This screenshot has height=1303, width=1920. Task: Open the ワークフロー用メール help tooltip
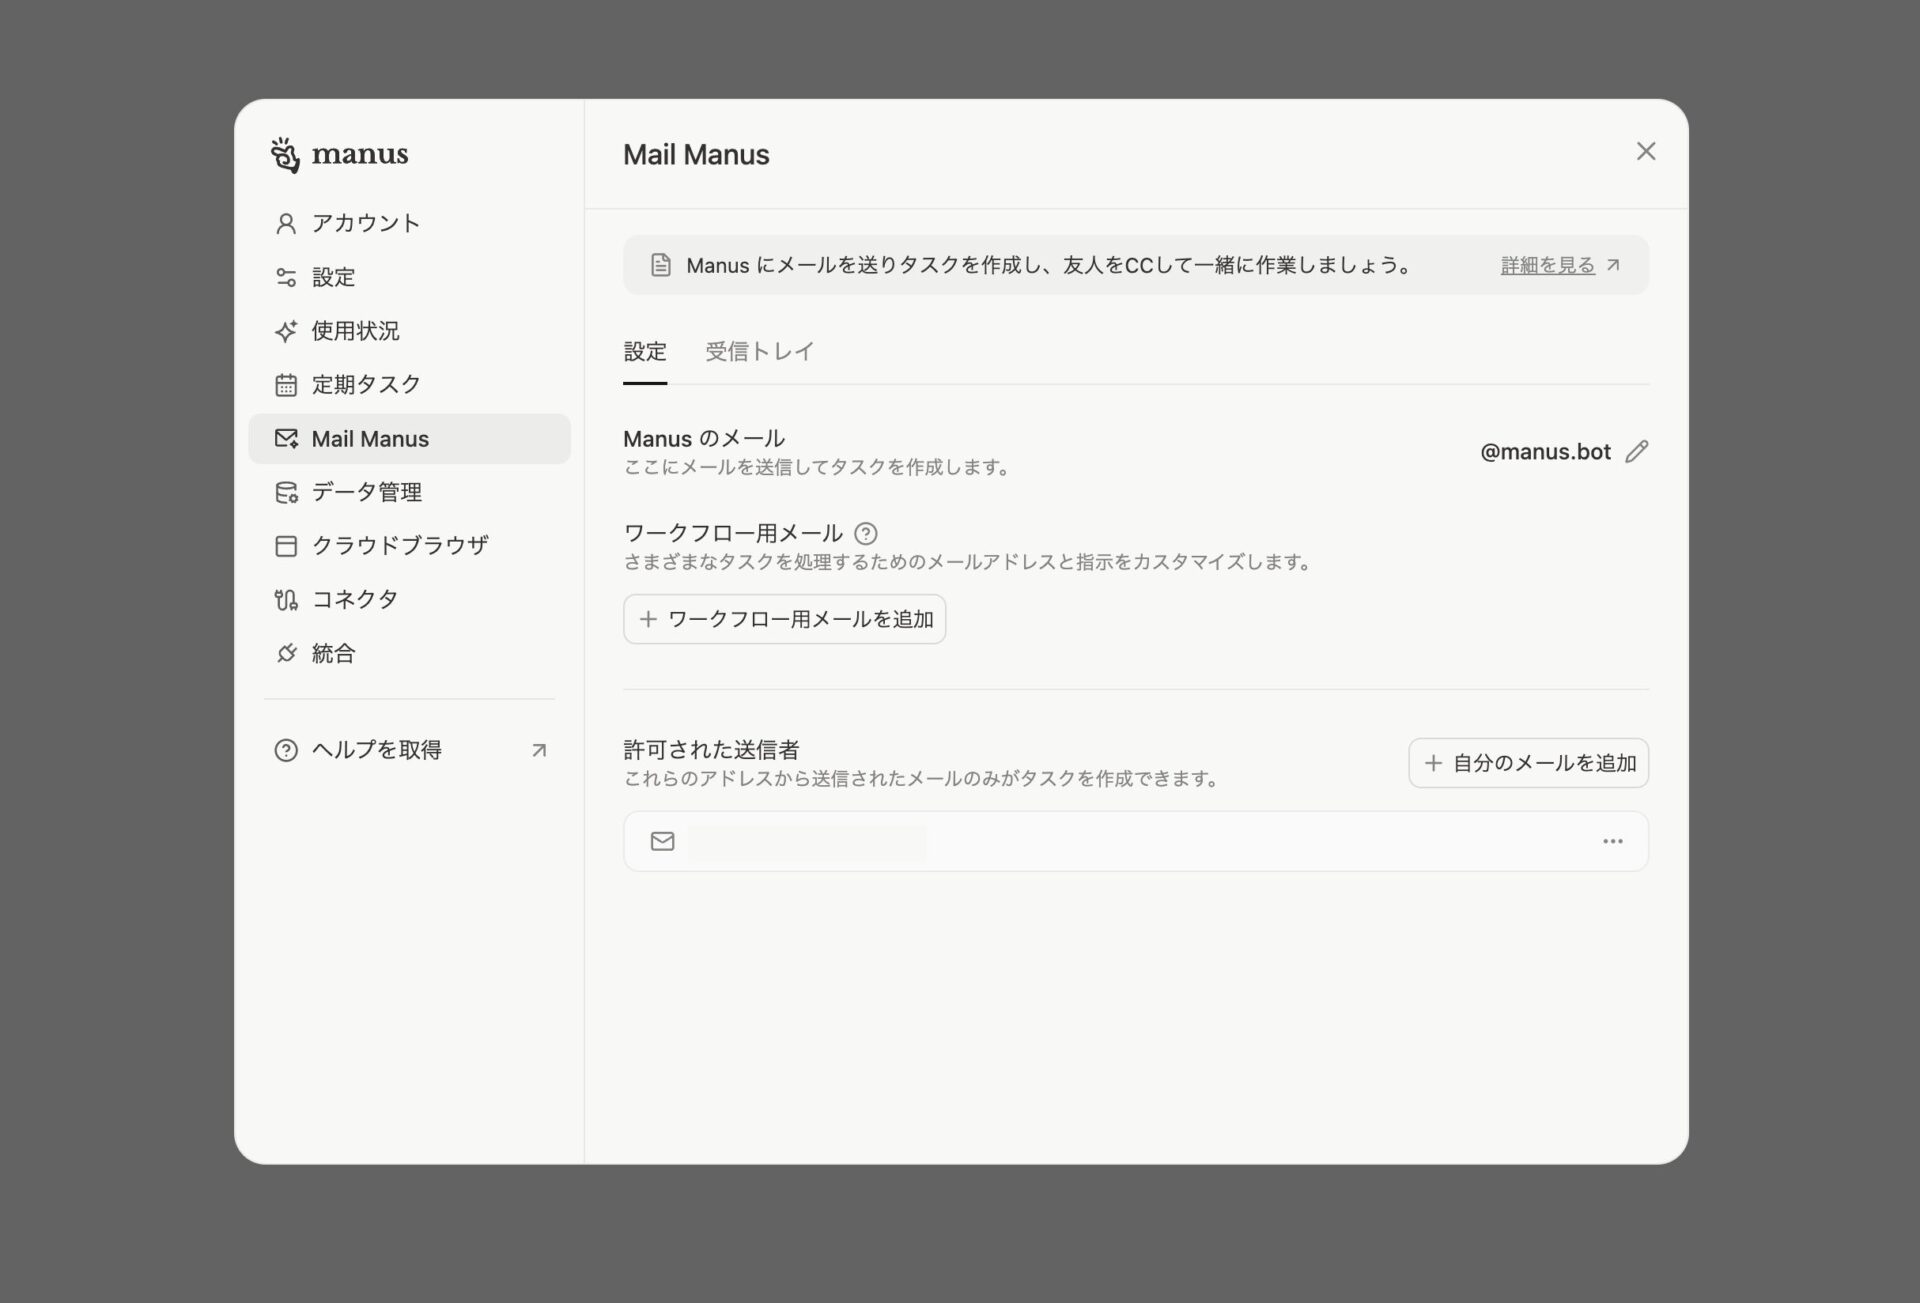pyautogui.click(x=866, y=533)
